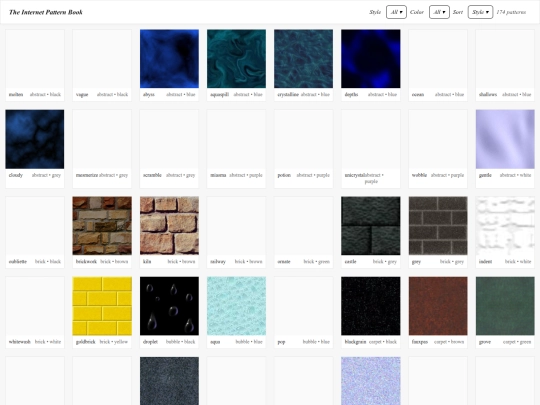
Task: Click the pop bubble pattern name
Action: point(281,342)
